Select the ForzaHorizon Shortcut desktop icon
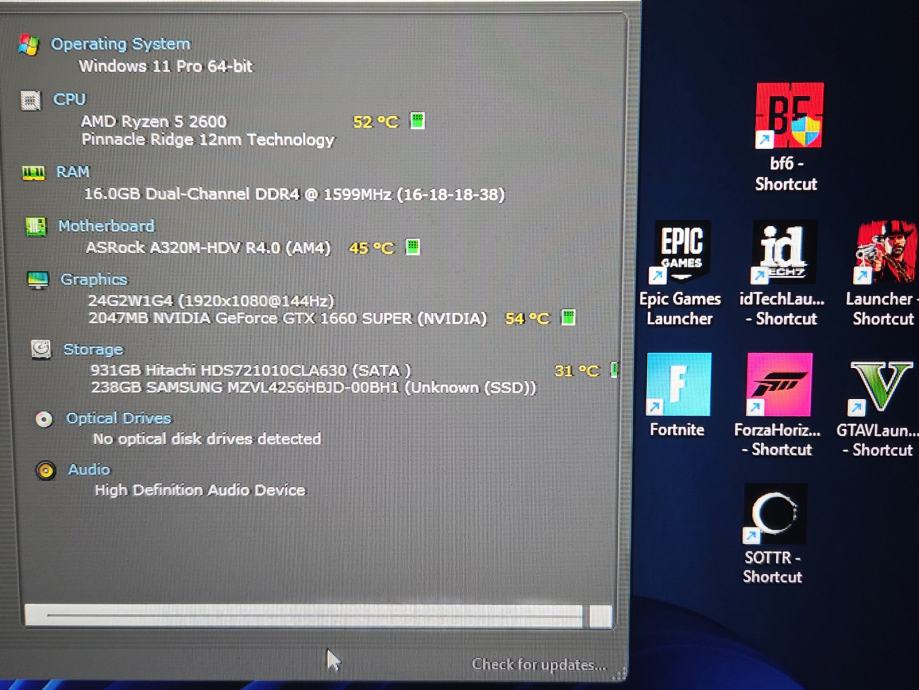Screen dimensions: 919x690 [778, 405]
